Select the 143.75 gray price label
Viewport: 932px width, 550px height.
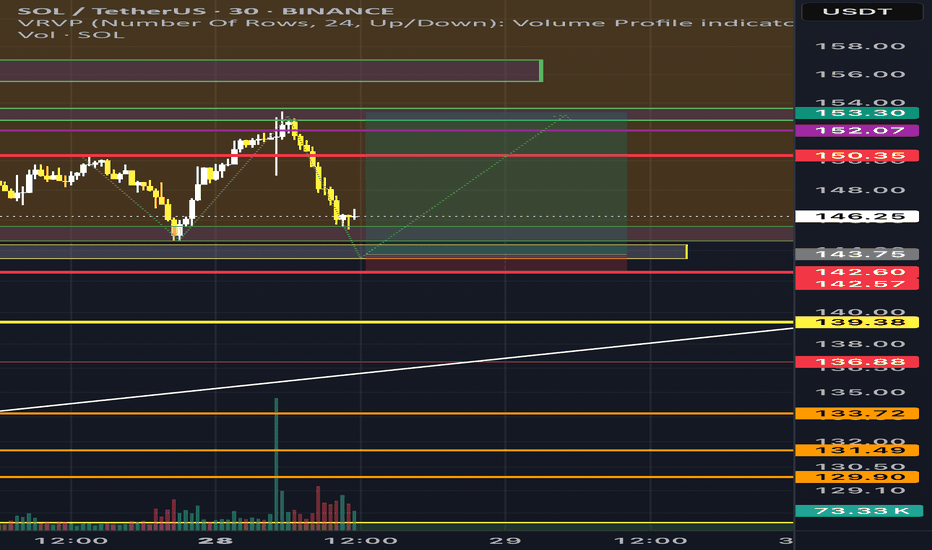click(x=857, y=254)
